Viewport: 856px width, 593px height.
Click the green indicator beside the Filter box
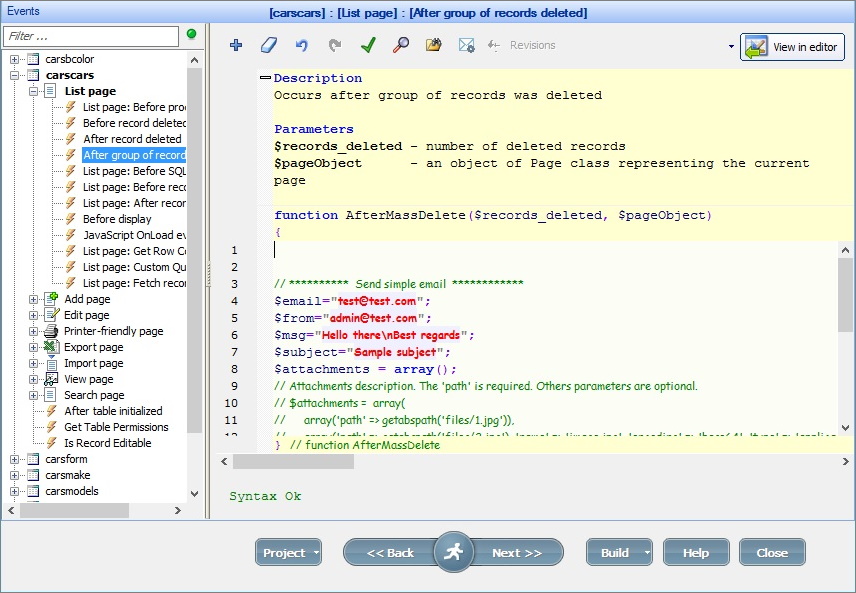pyautogui.click(x=191, y=35)
